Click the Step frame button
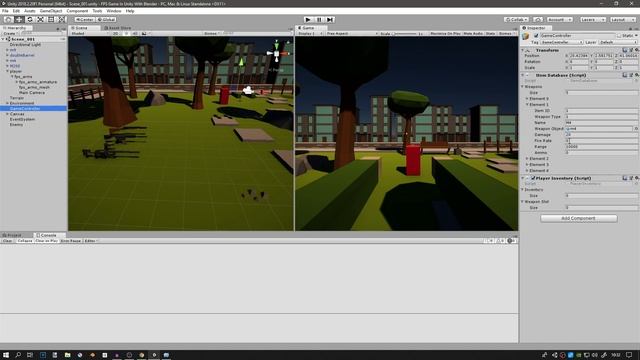Viewport: 640px width, 360px height. click(330, 19)
